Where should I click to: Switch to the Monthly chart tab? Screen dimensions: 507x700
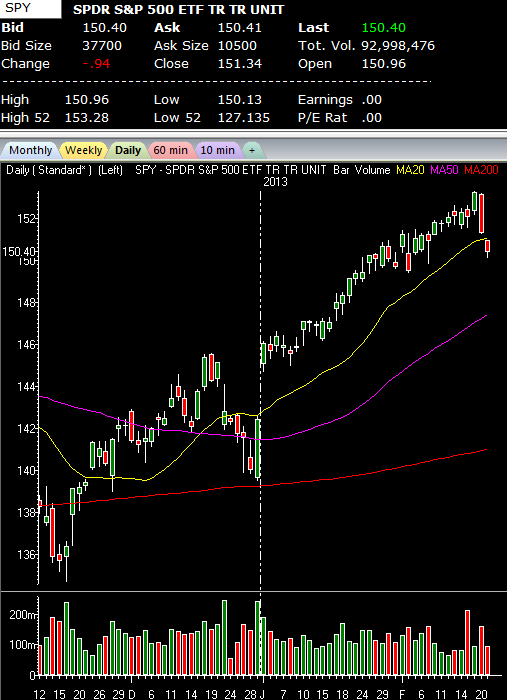30,150
